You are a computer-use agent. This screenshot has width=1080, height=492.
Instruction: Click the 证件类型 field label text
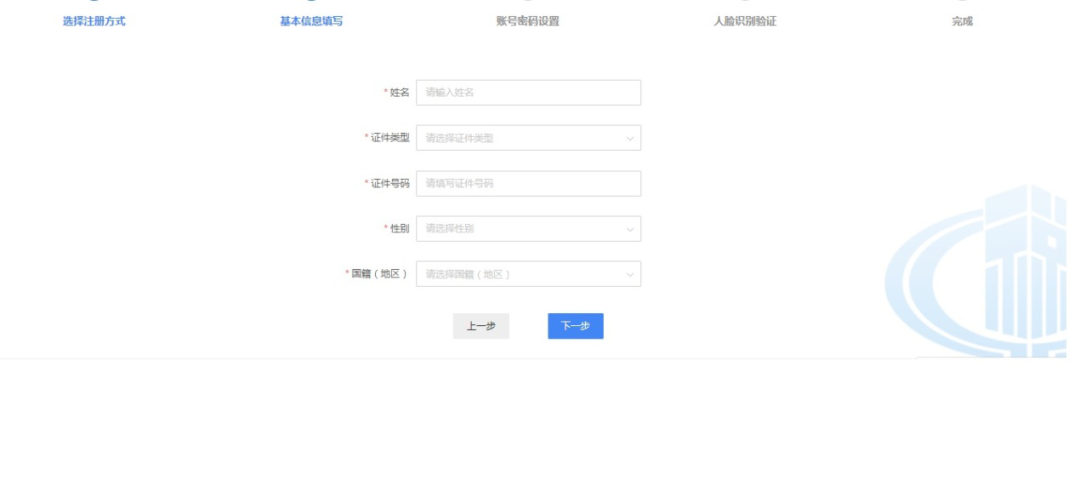tap(390, 138)
